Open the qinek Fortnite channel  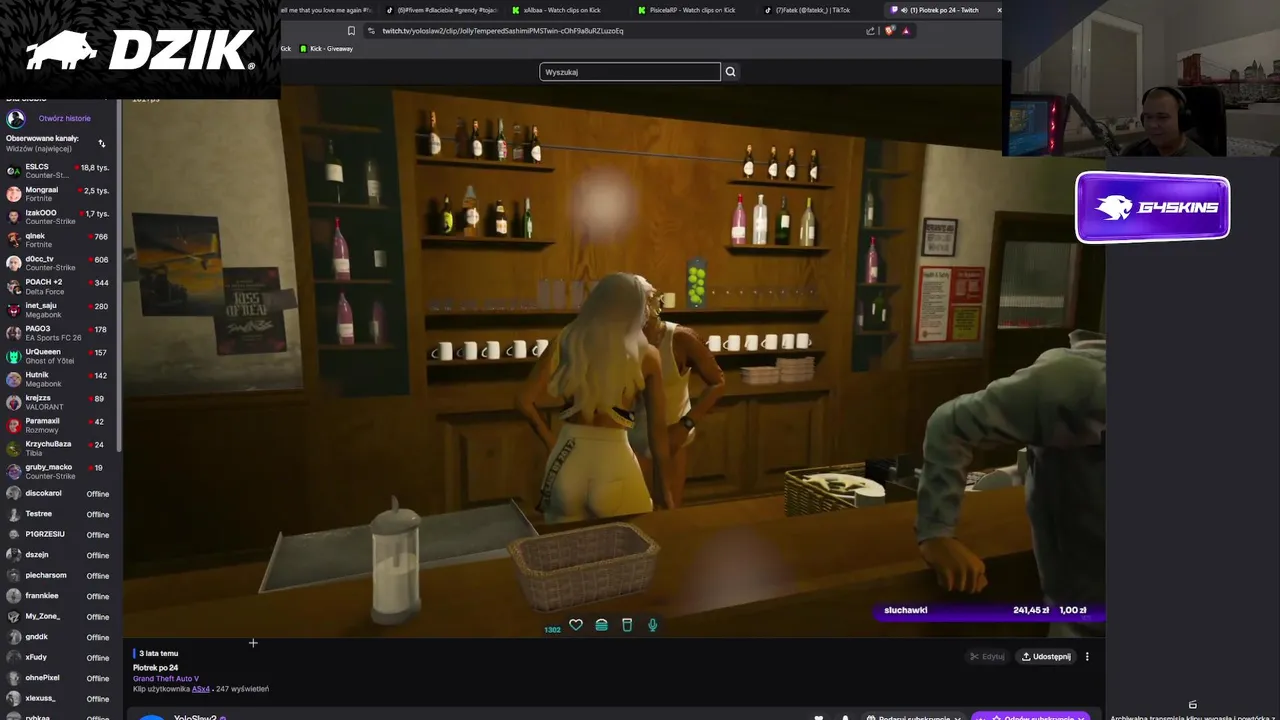60,240
